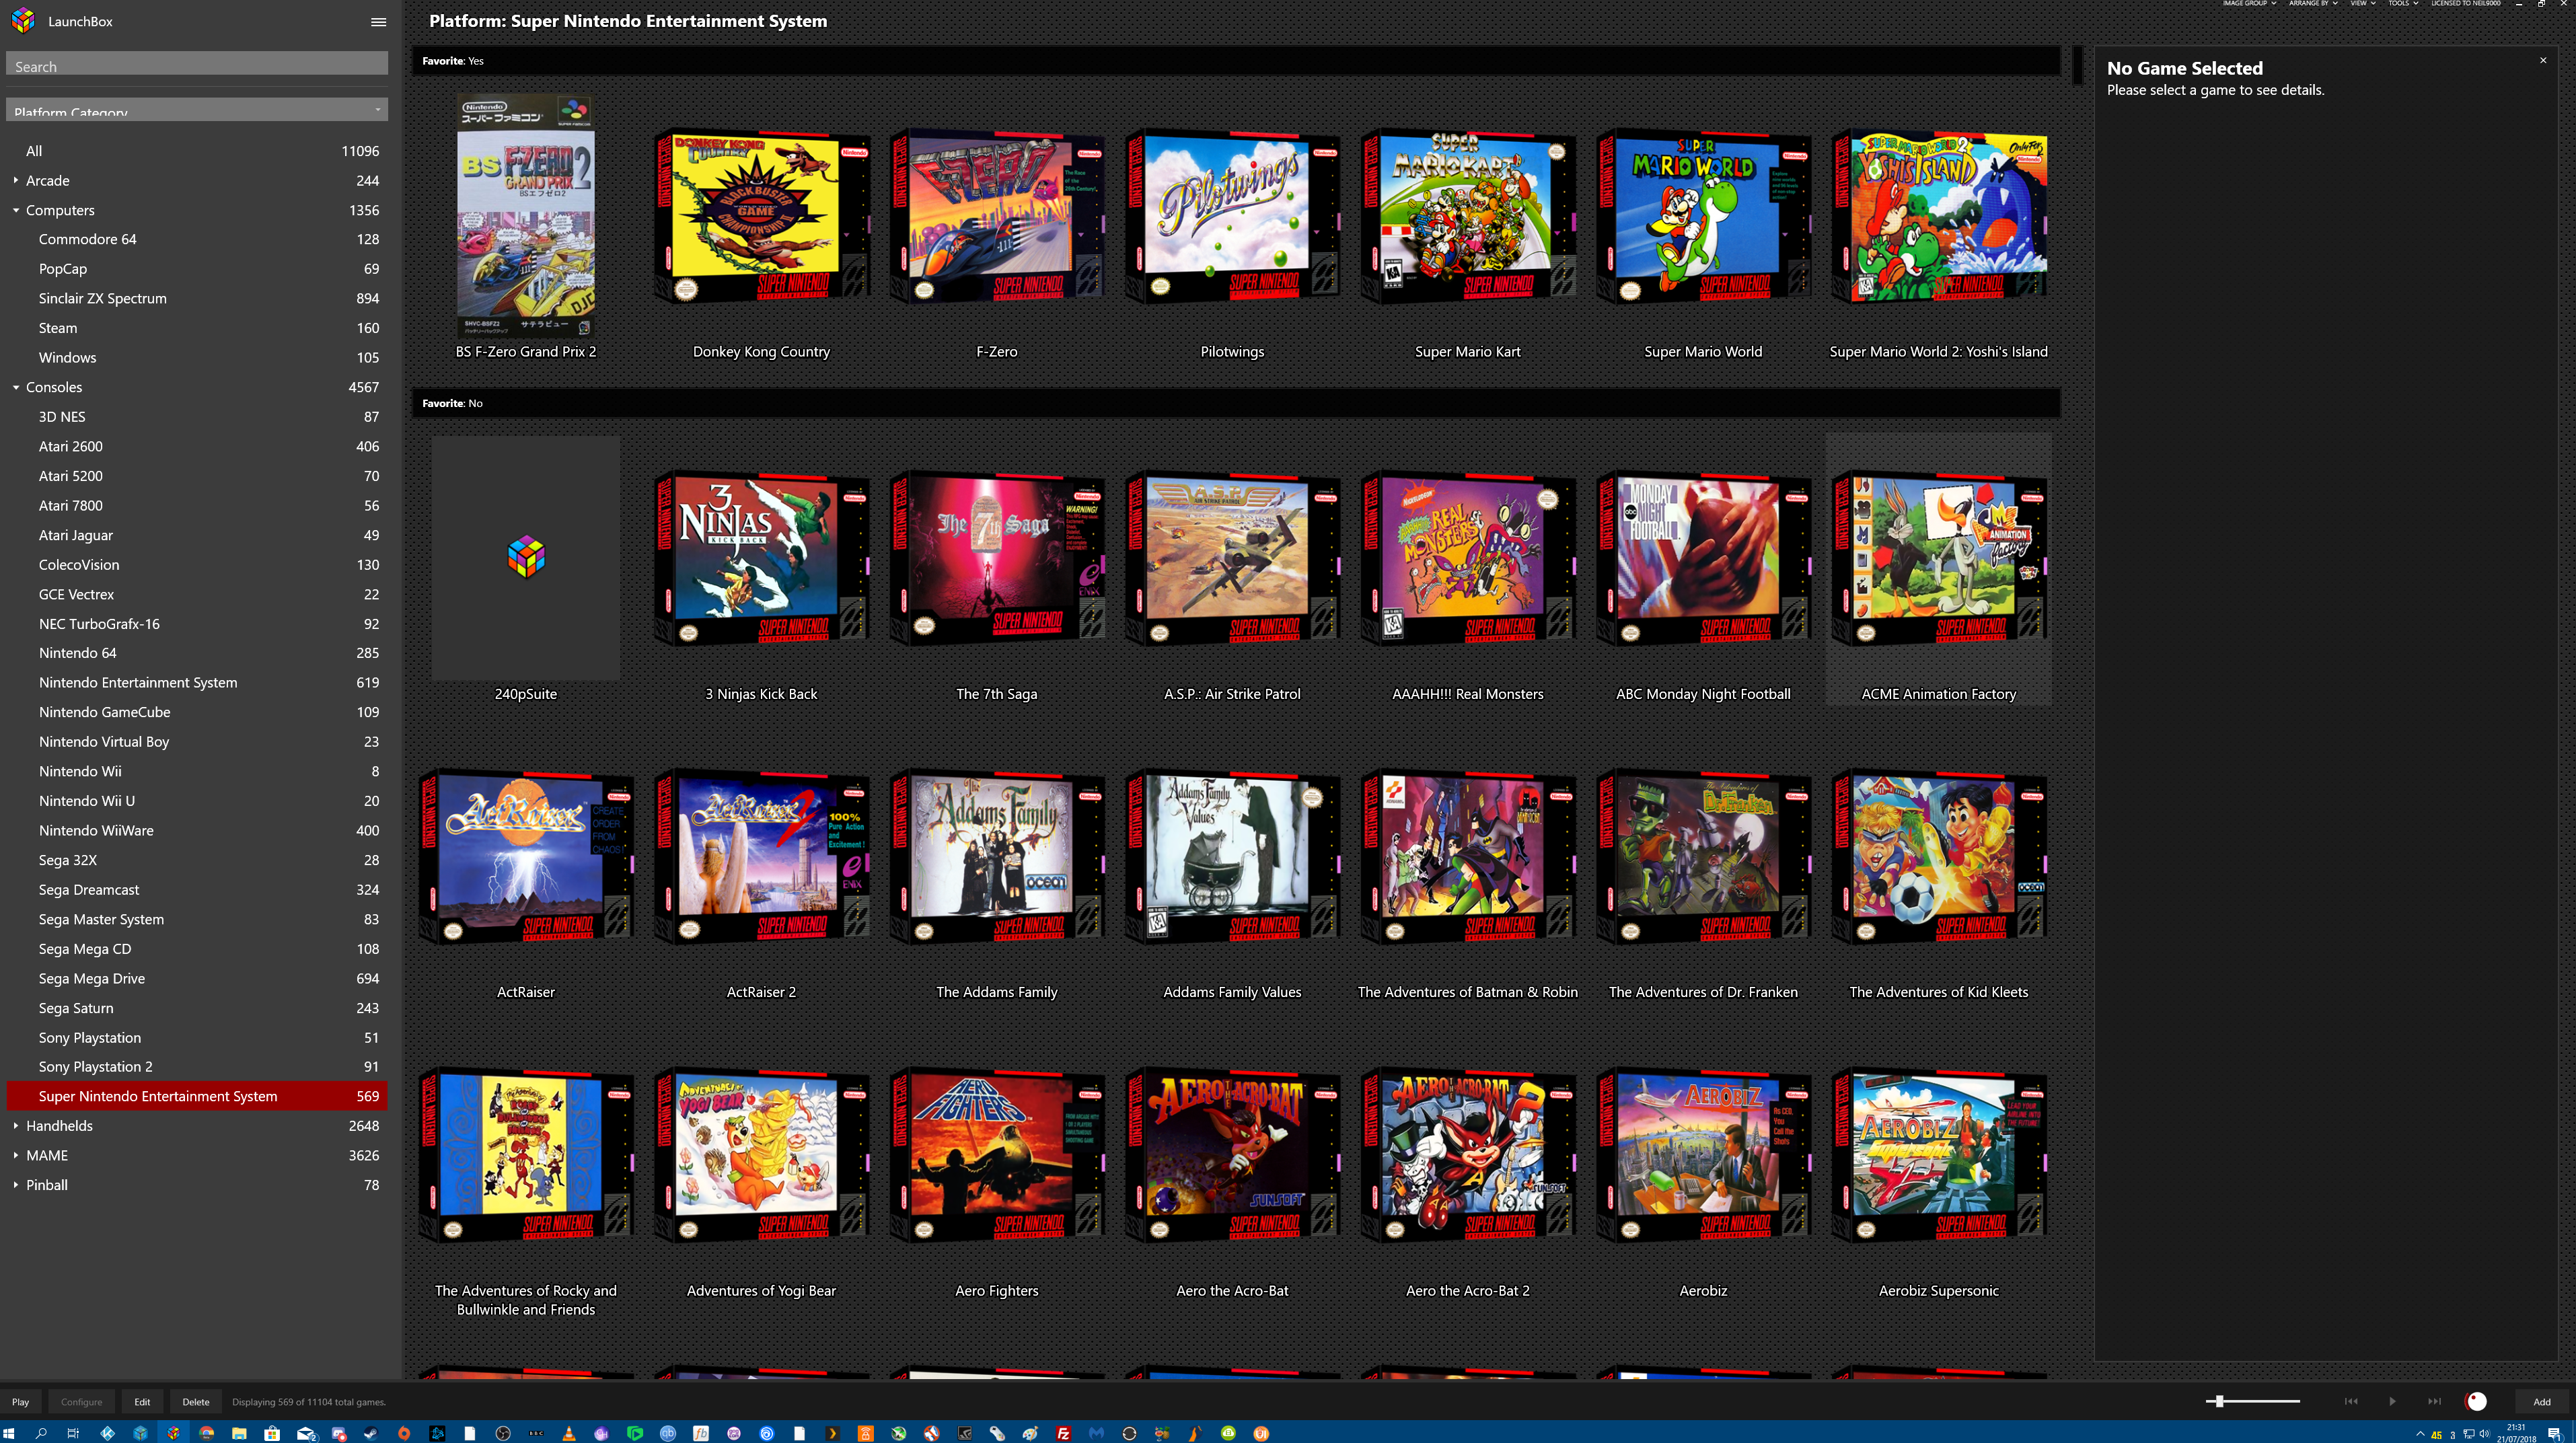Open the LaunchBox hamburger menu
The width and height of the screenshot is (2576, 1443).
point(378,22)
